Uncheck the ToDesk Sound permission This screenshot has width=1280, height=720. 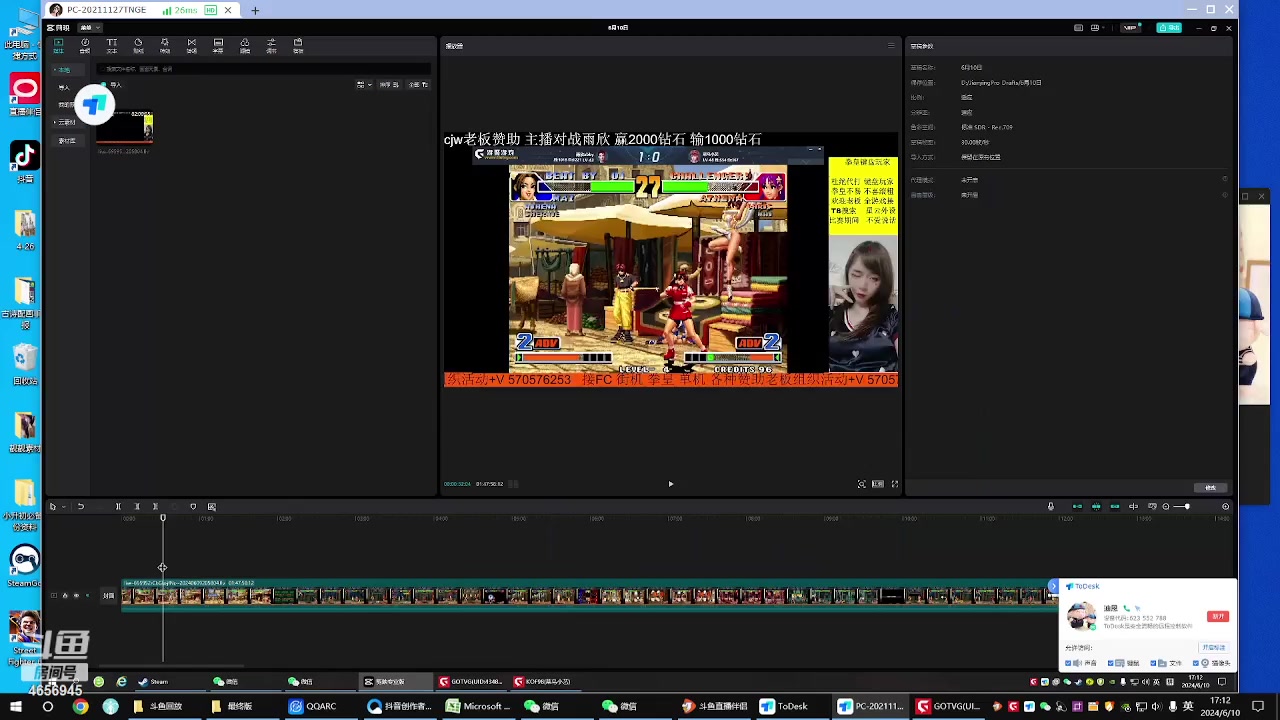(1068, 663)
